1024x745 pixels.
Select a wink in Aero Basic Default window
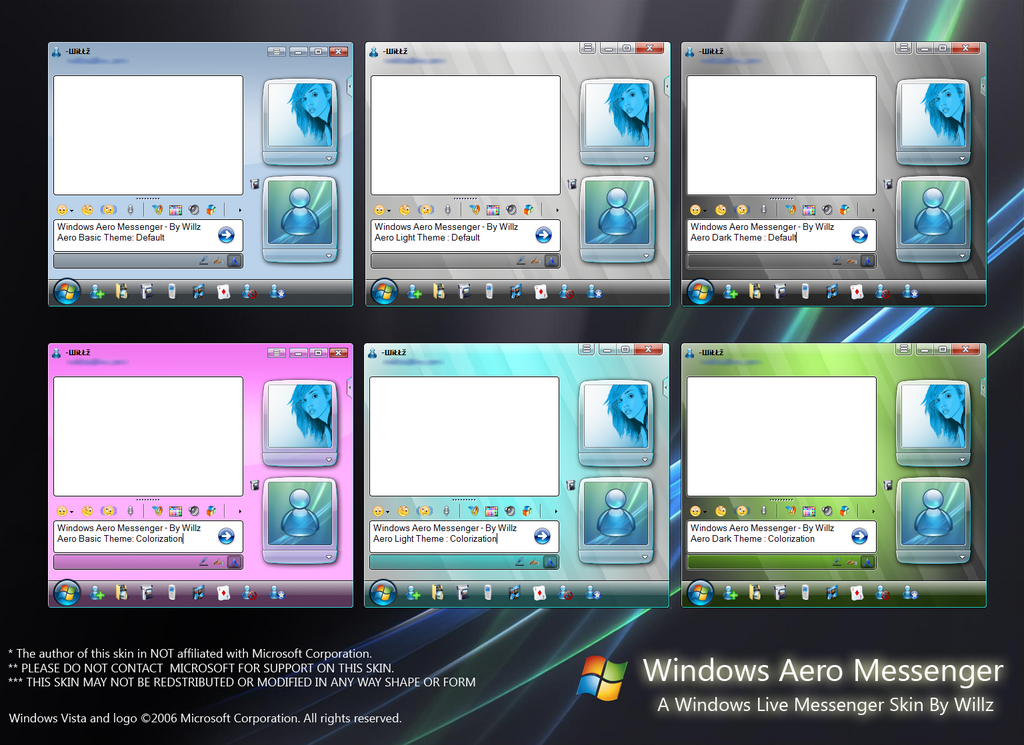tap(88, 210)
